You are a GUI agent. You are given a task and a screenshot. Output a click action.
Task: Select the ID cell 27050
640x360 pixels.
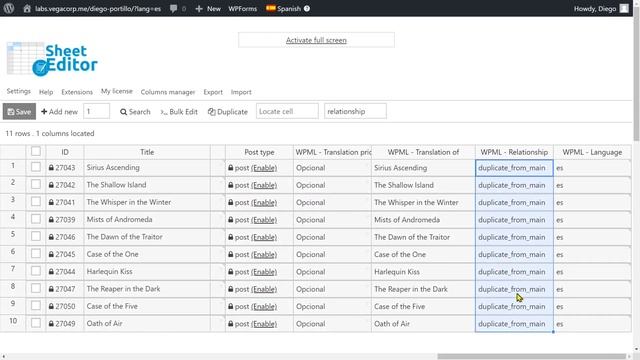tap(65, 306)
